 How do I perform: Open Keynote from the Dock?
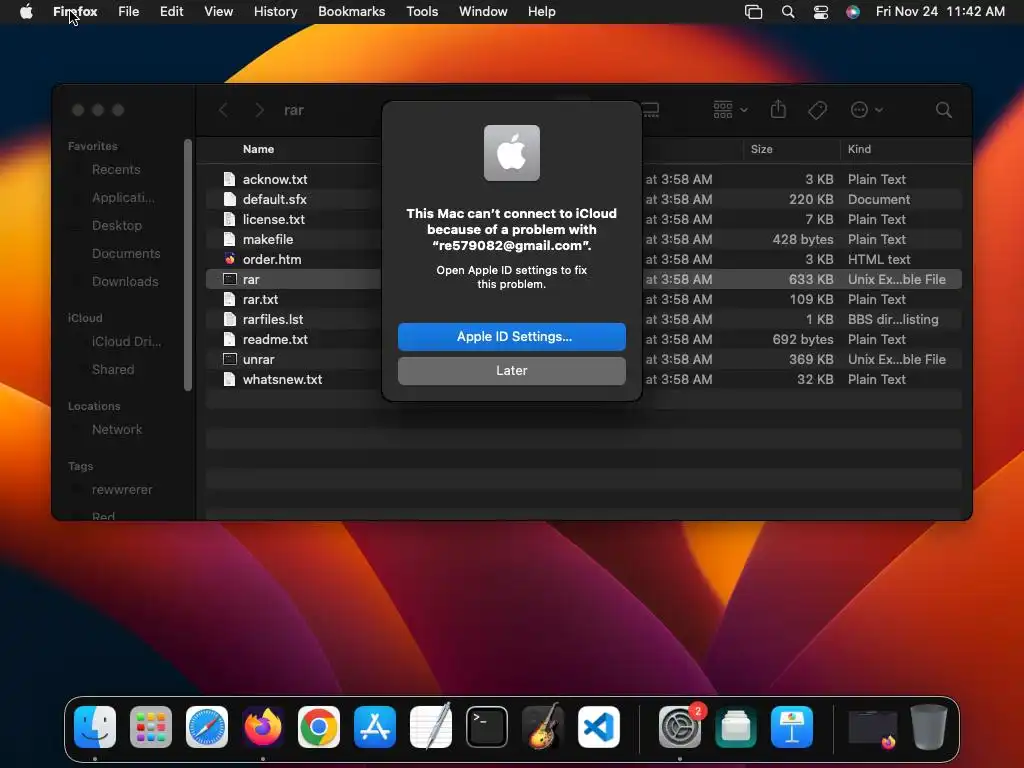(x=792, y=727)
